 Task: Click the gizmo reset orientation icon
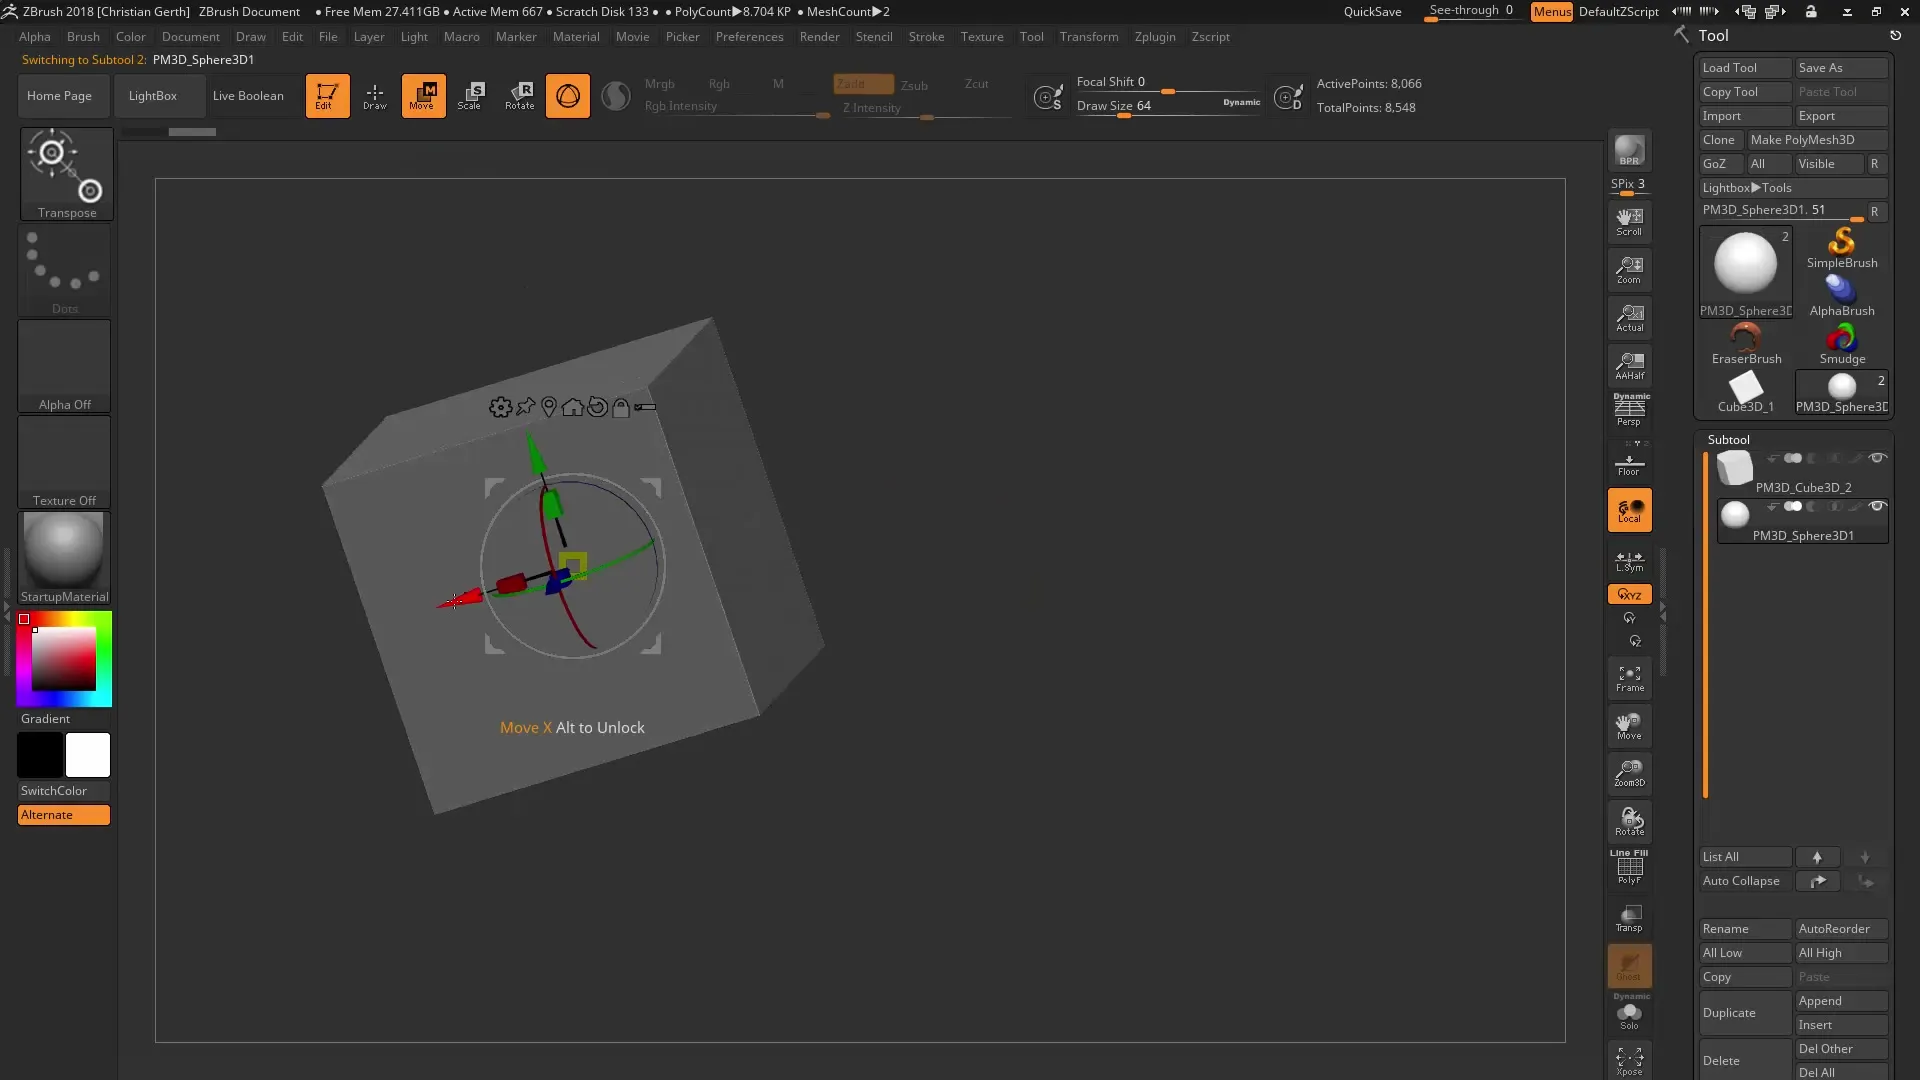(x=597, y=407)
